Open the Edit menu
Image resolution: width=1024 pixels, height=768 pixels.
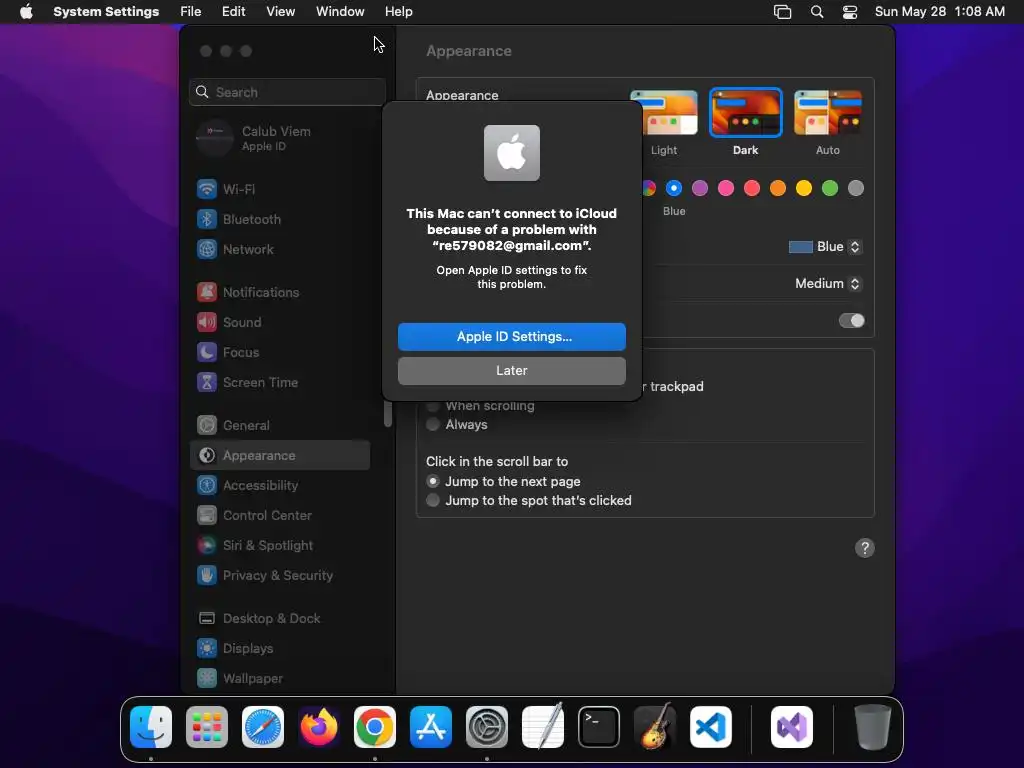click(x=233, y=12)
